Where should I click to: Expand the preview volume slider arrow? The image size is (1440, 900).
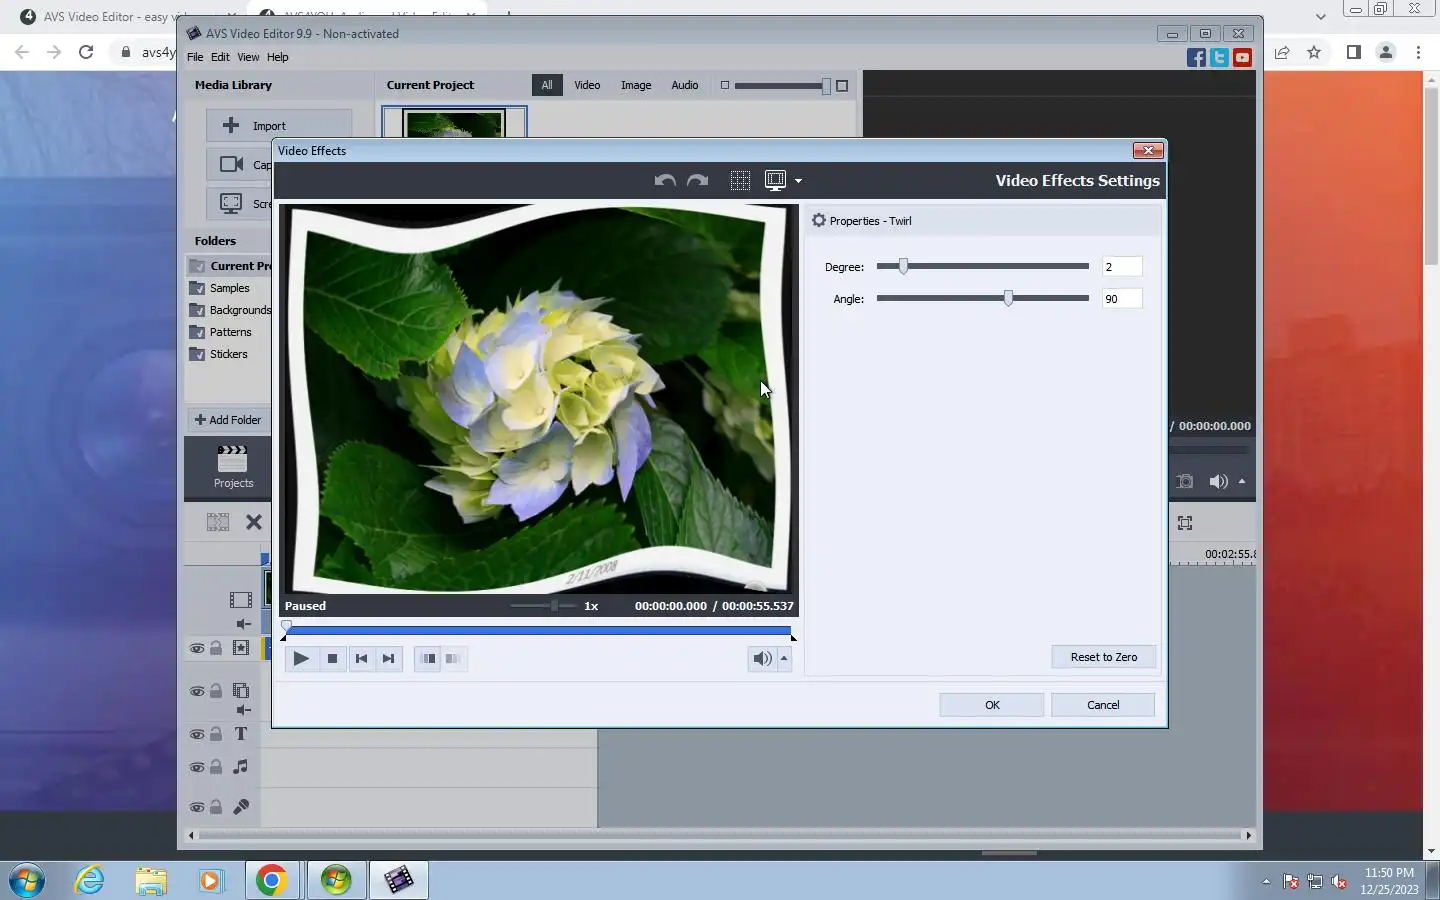[784, 658]
